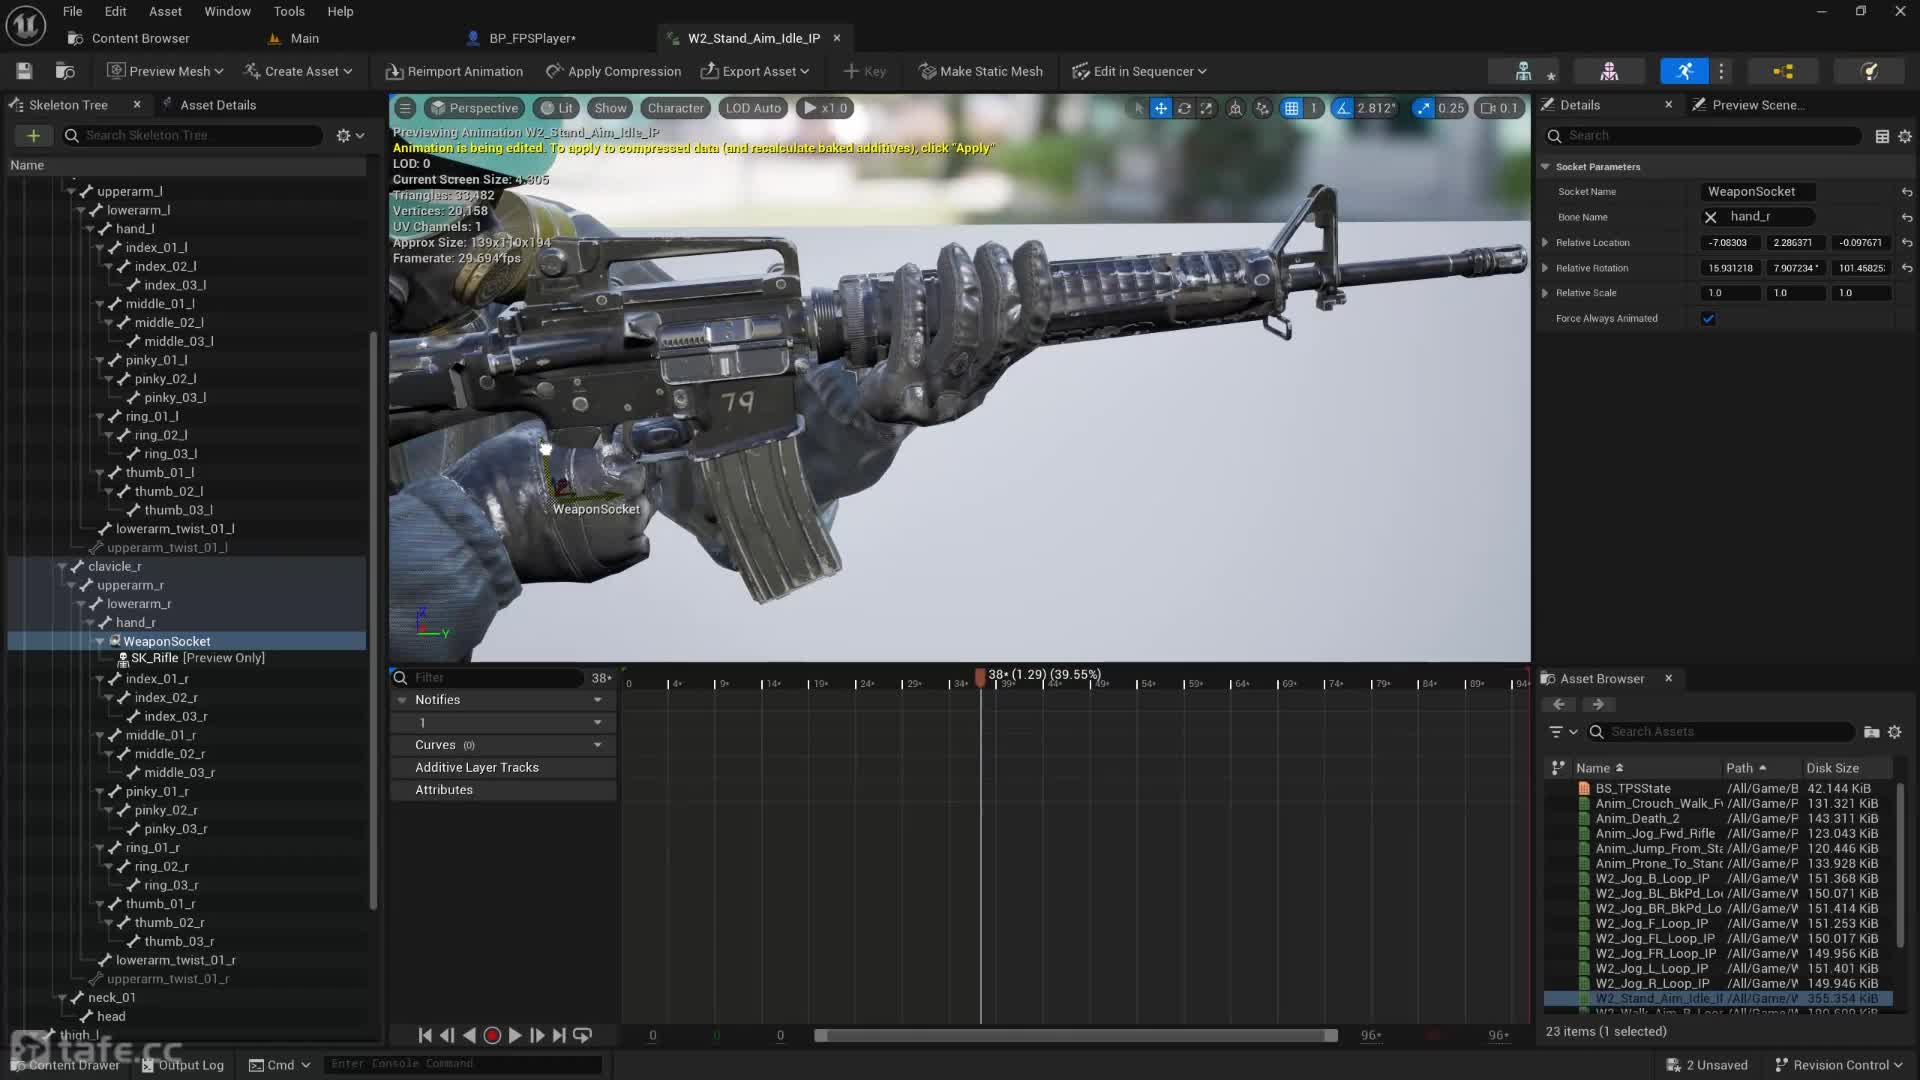
Task: Expand the Relative Location property
Action: pos(1545,243)
